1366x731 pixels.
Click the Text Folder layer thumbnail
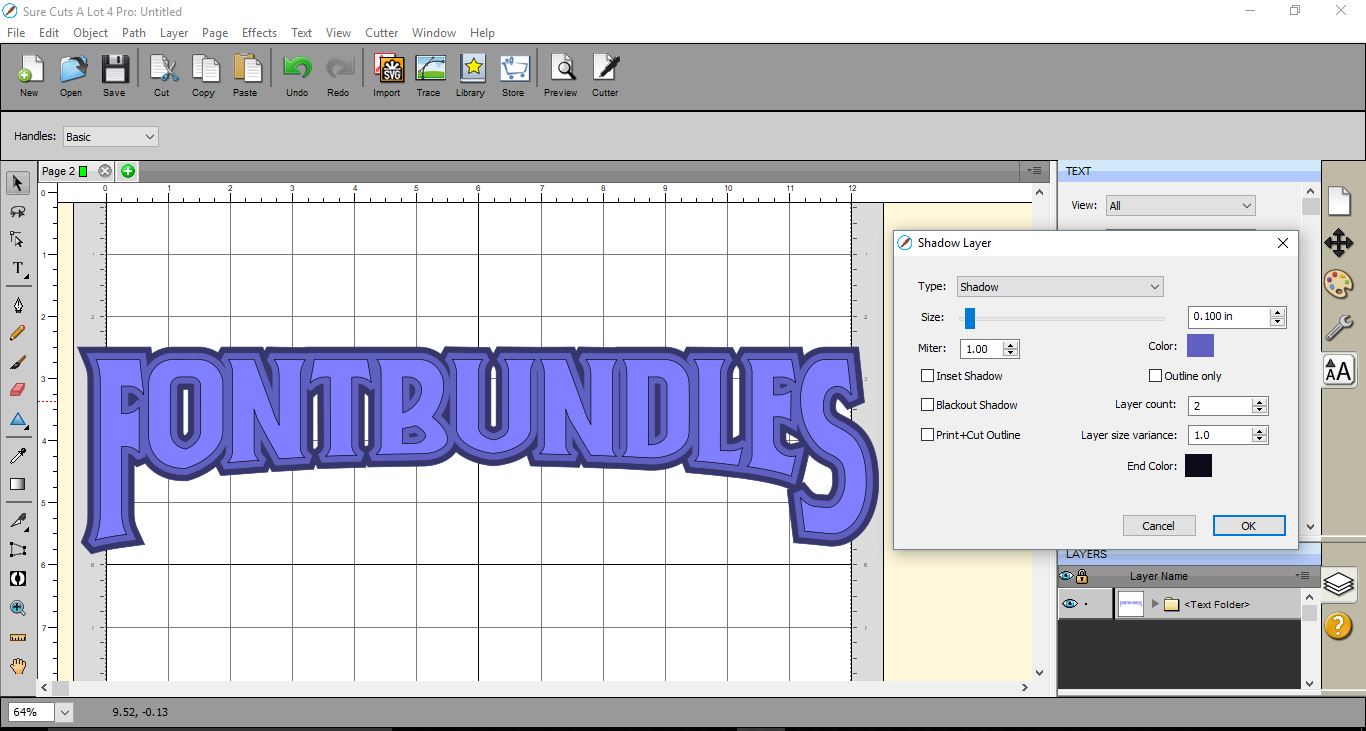pos(1130,604)
